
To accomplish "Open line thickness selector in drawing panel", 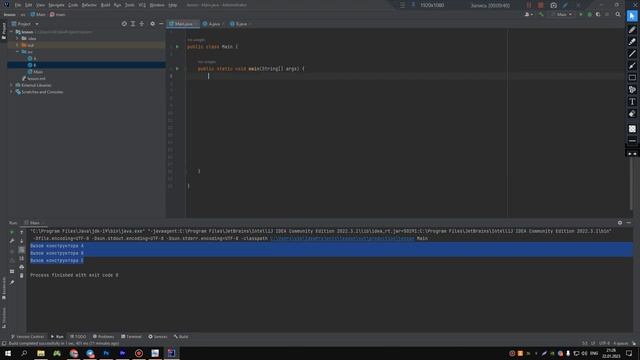I will (632, 141).
